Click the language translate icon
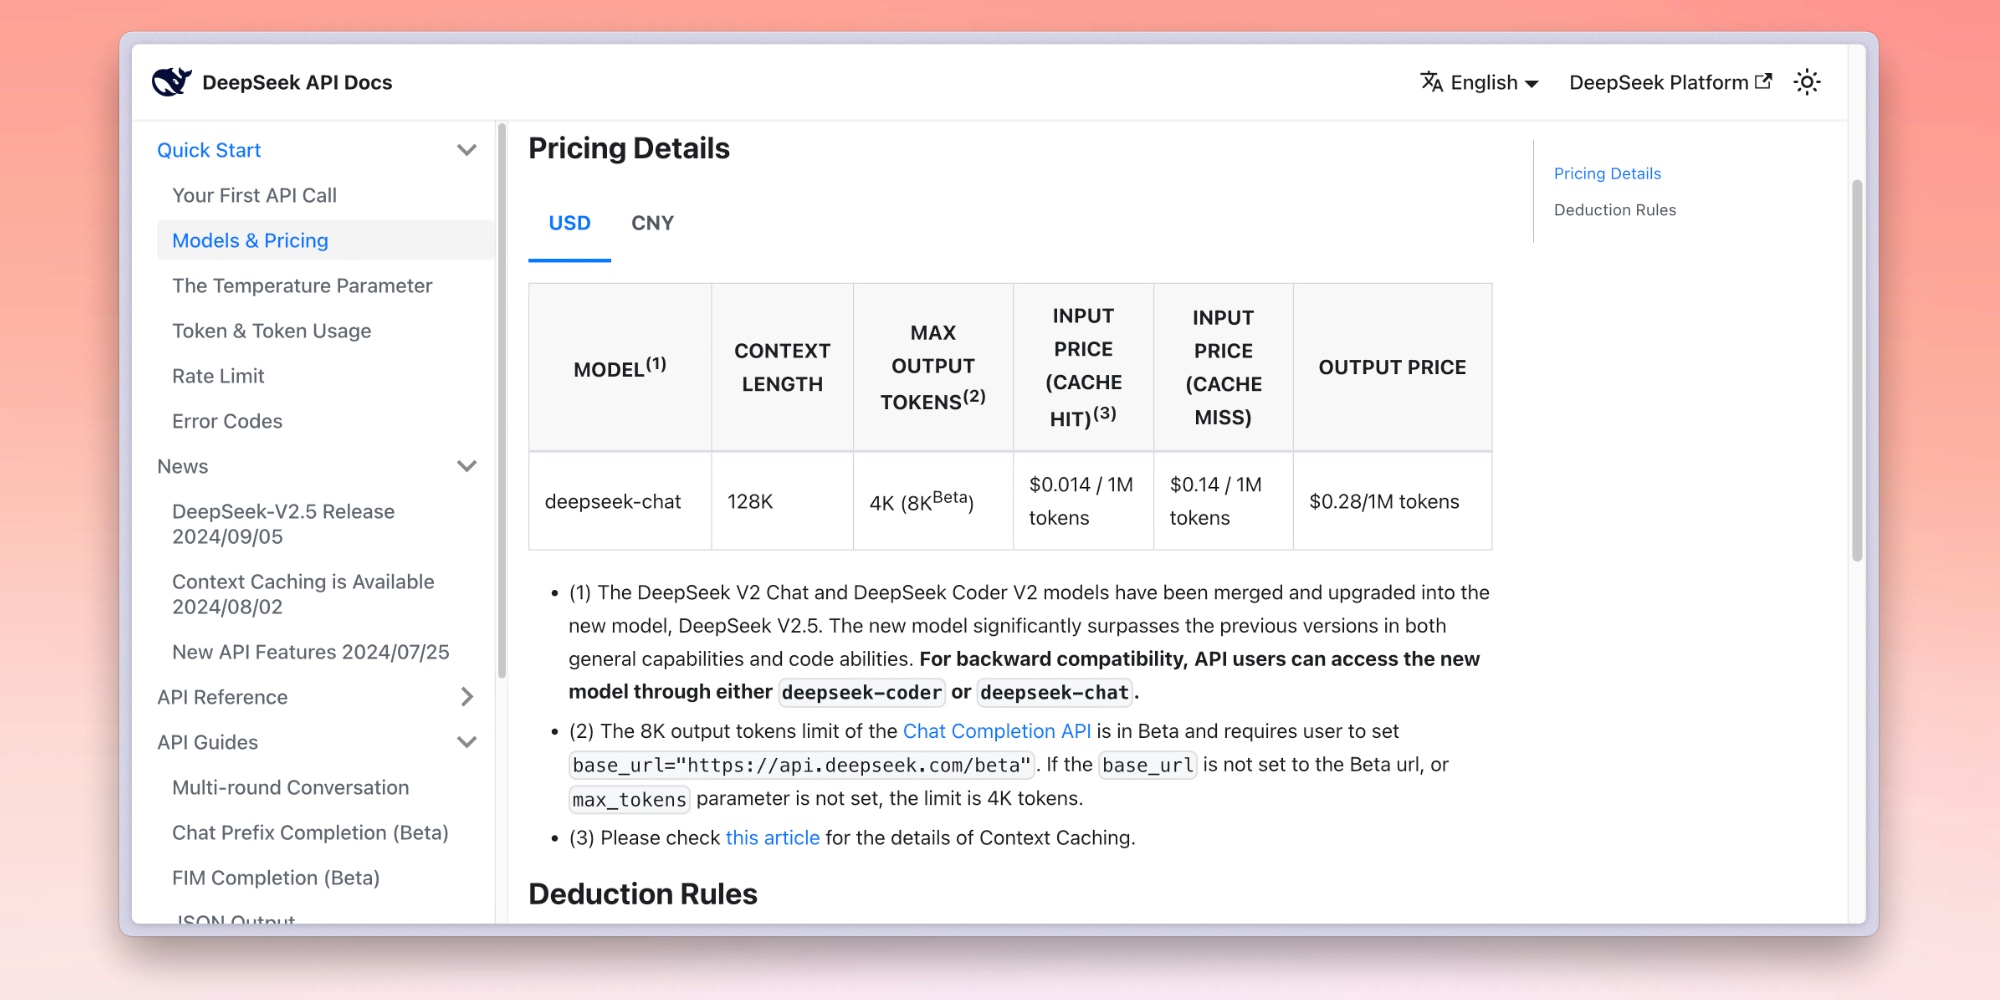Screen dimensions: 2000x1000 click(x=1432, y=82)
